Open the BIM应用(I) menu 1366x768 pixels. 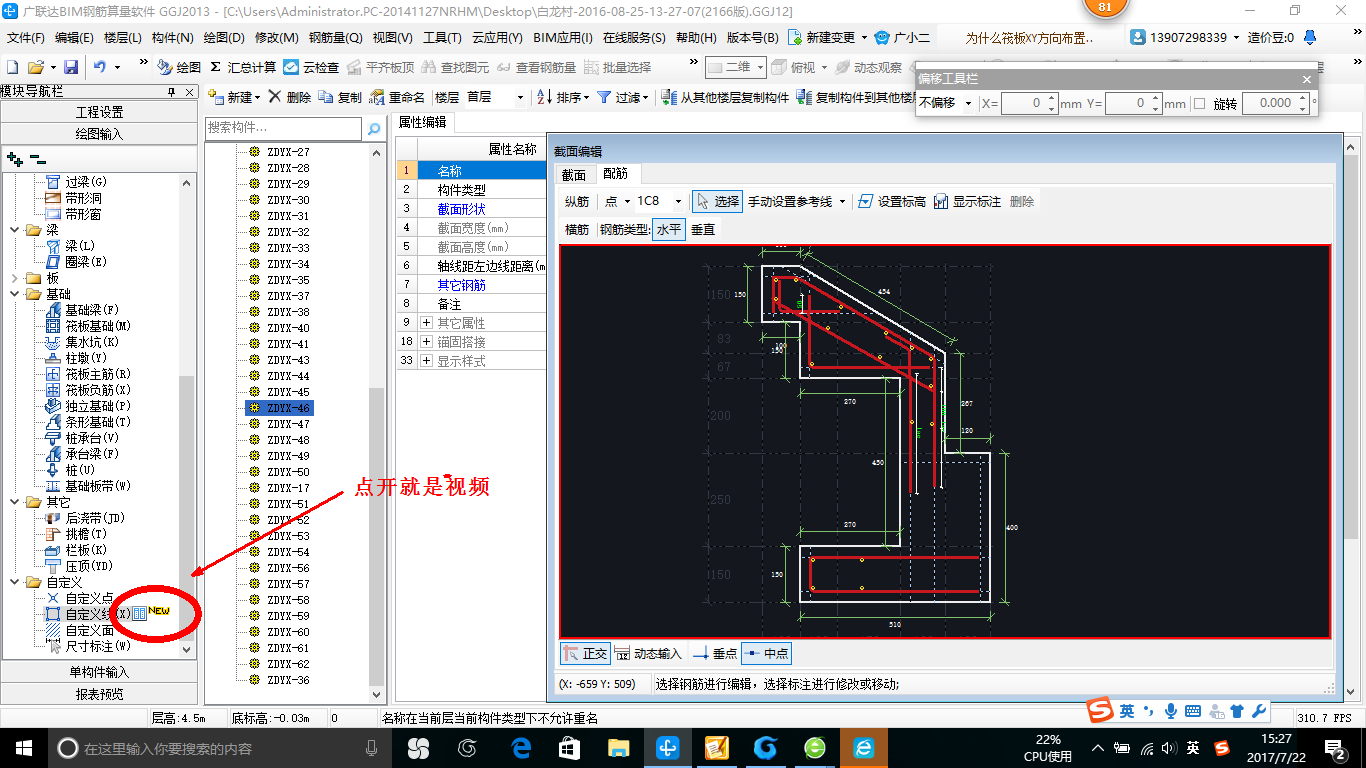563,38
